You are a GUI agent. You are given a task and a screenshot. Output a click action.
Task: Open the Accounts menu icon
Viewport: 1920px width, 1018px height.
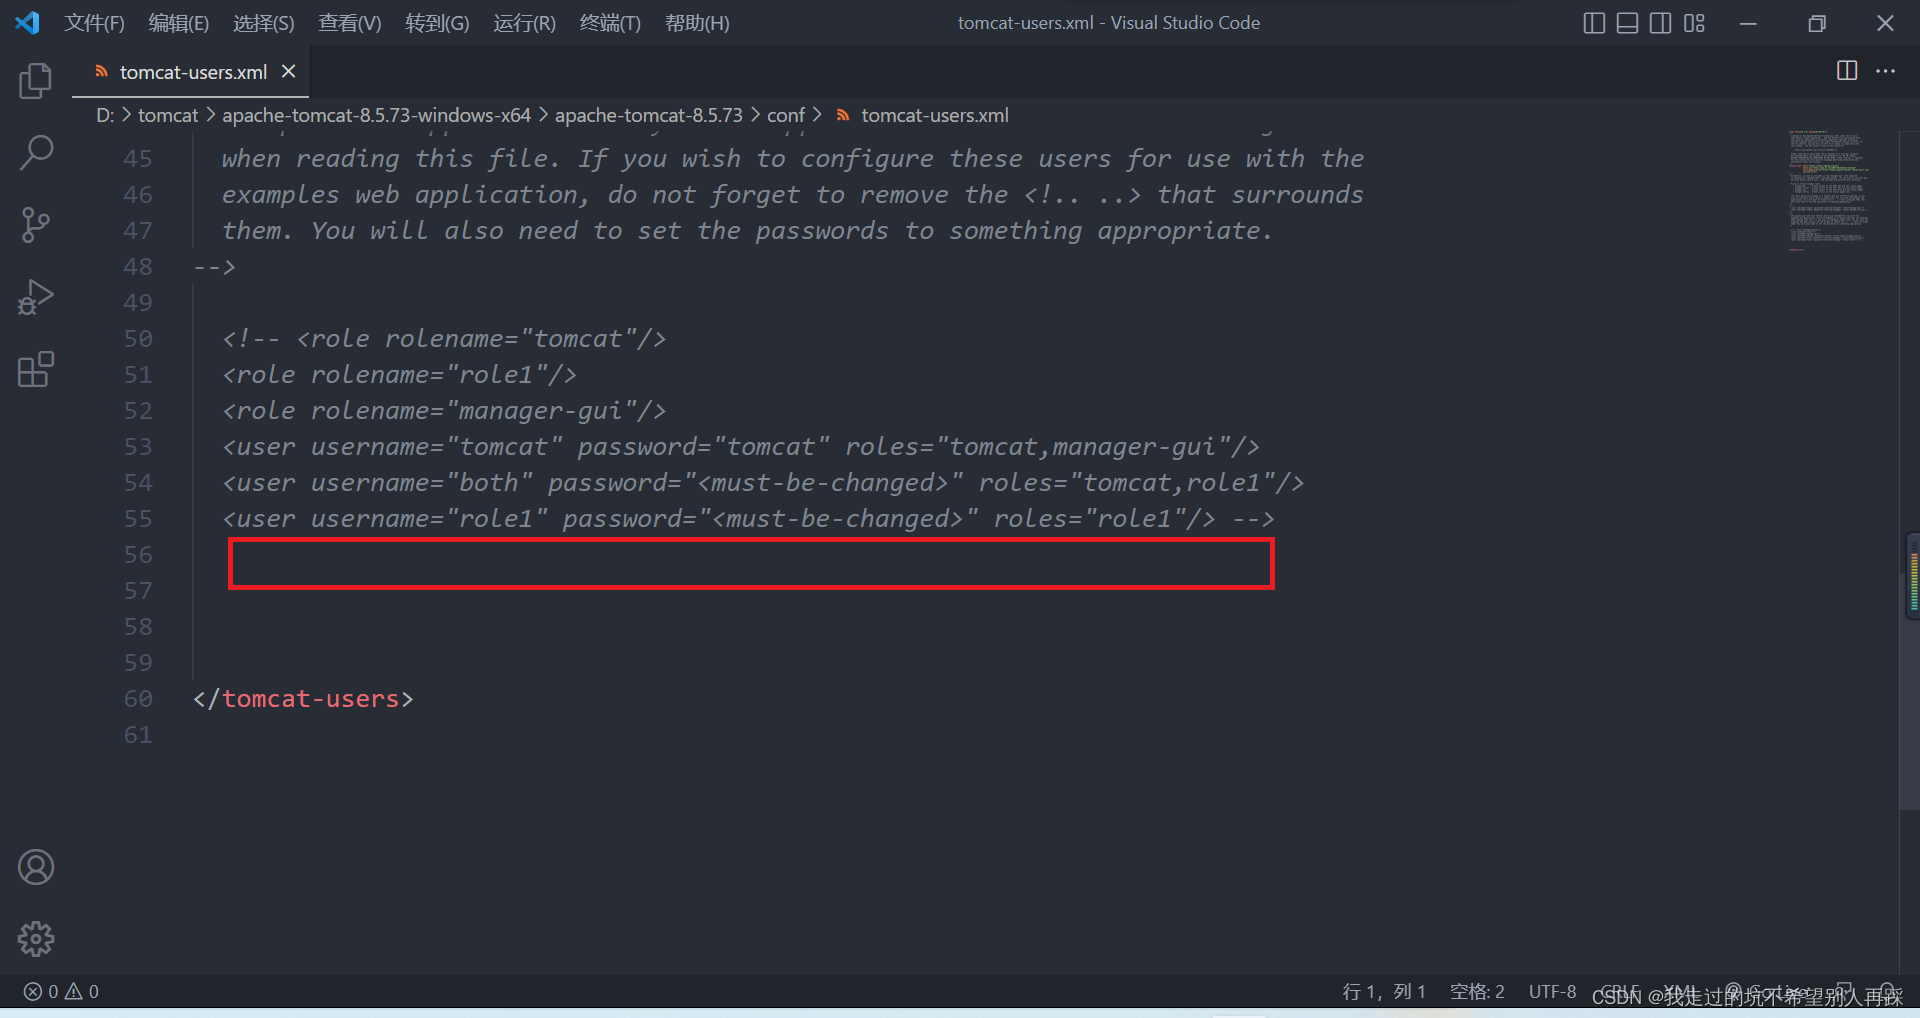tap(36, 867)
